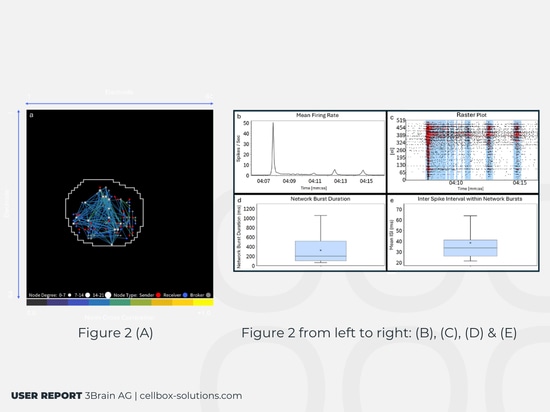550x412 pixels.
Task: Click the gray Broker node legend dot
Action: click(x=208, y=295)
